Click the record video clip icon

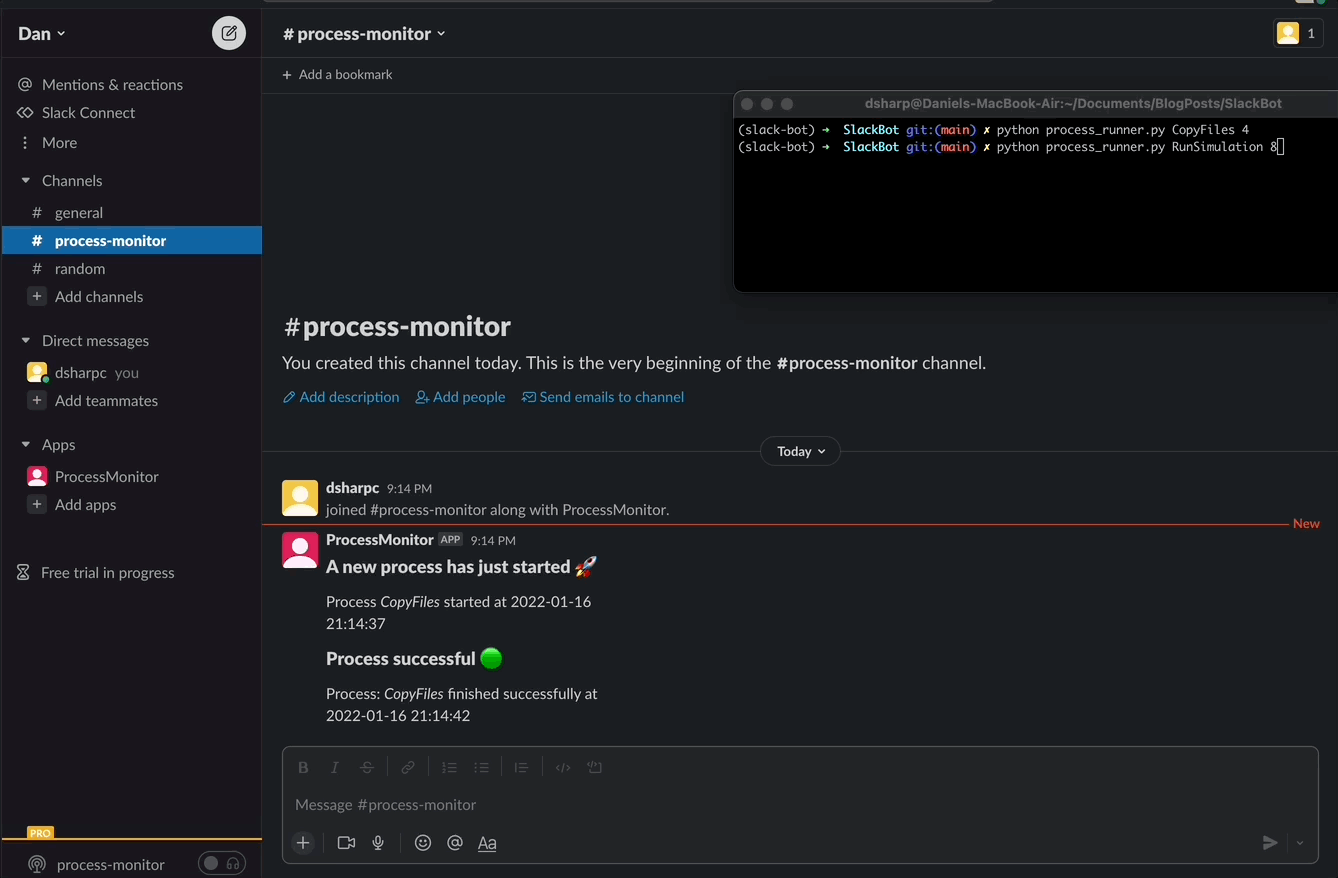tap(346, 843)
